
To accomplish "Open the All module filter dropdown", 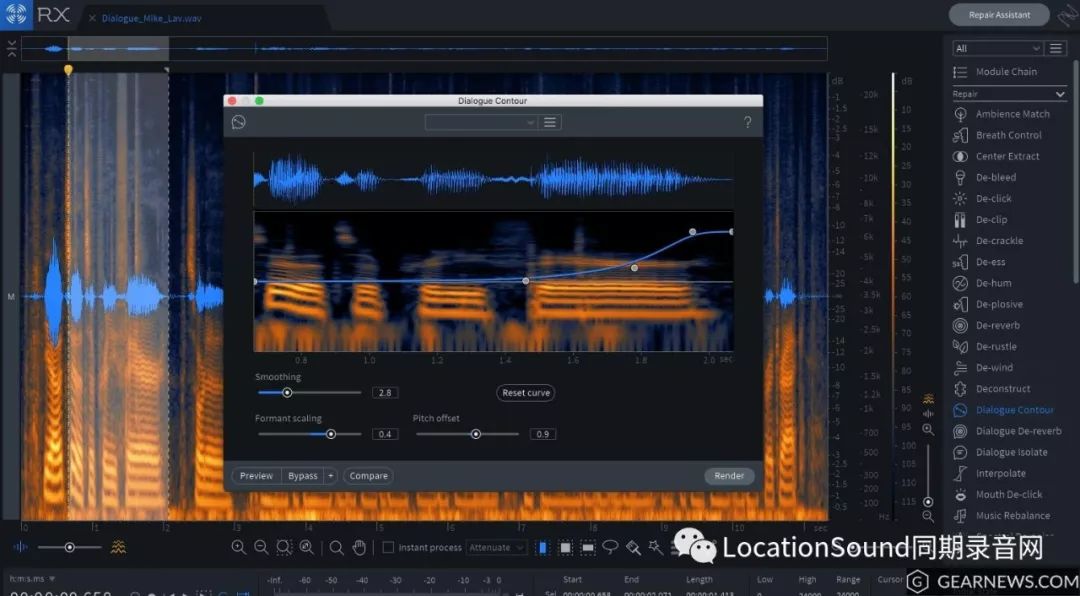I will pyautogui.click(x=997, y=48).
